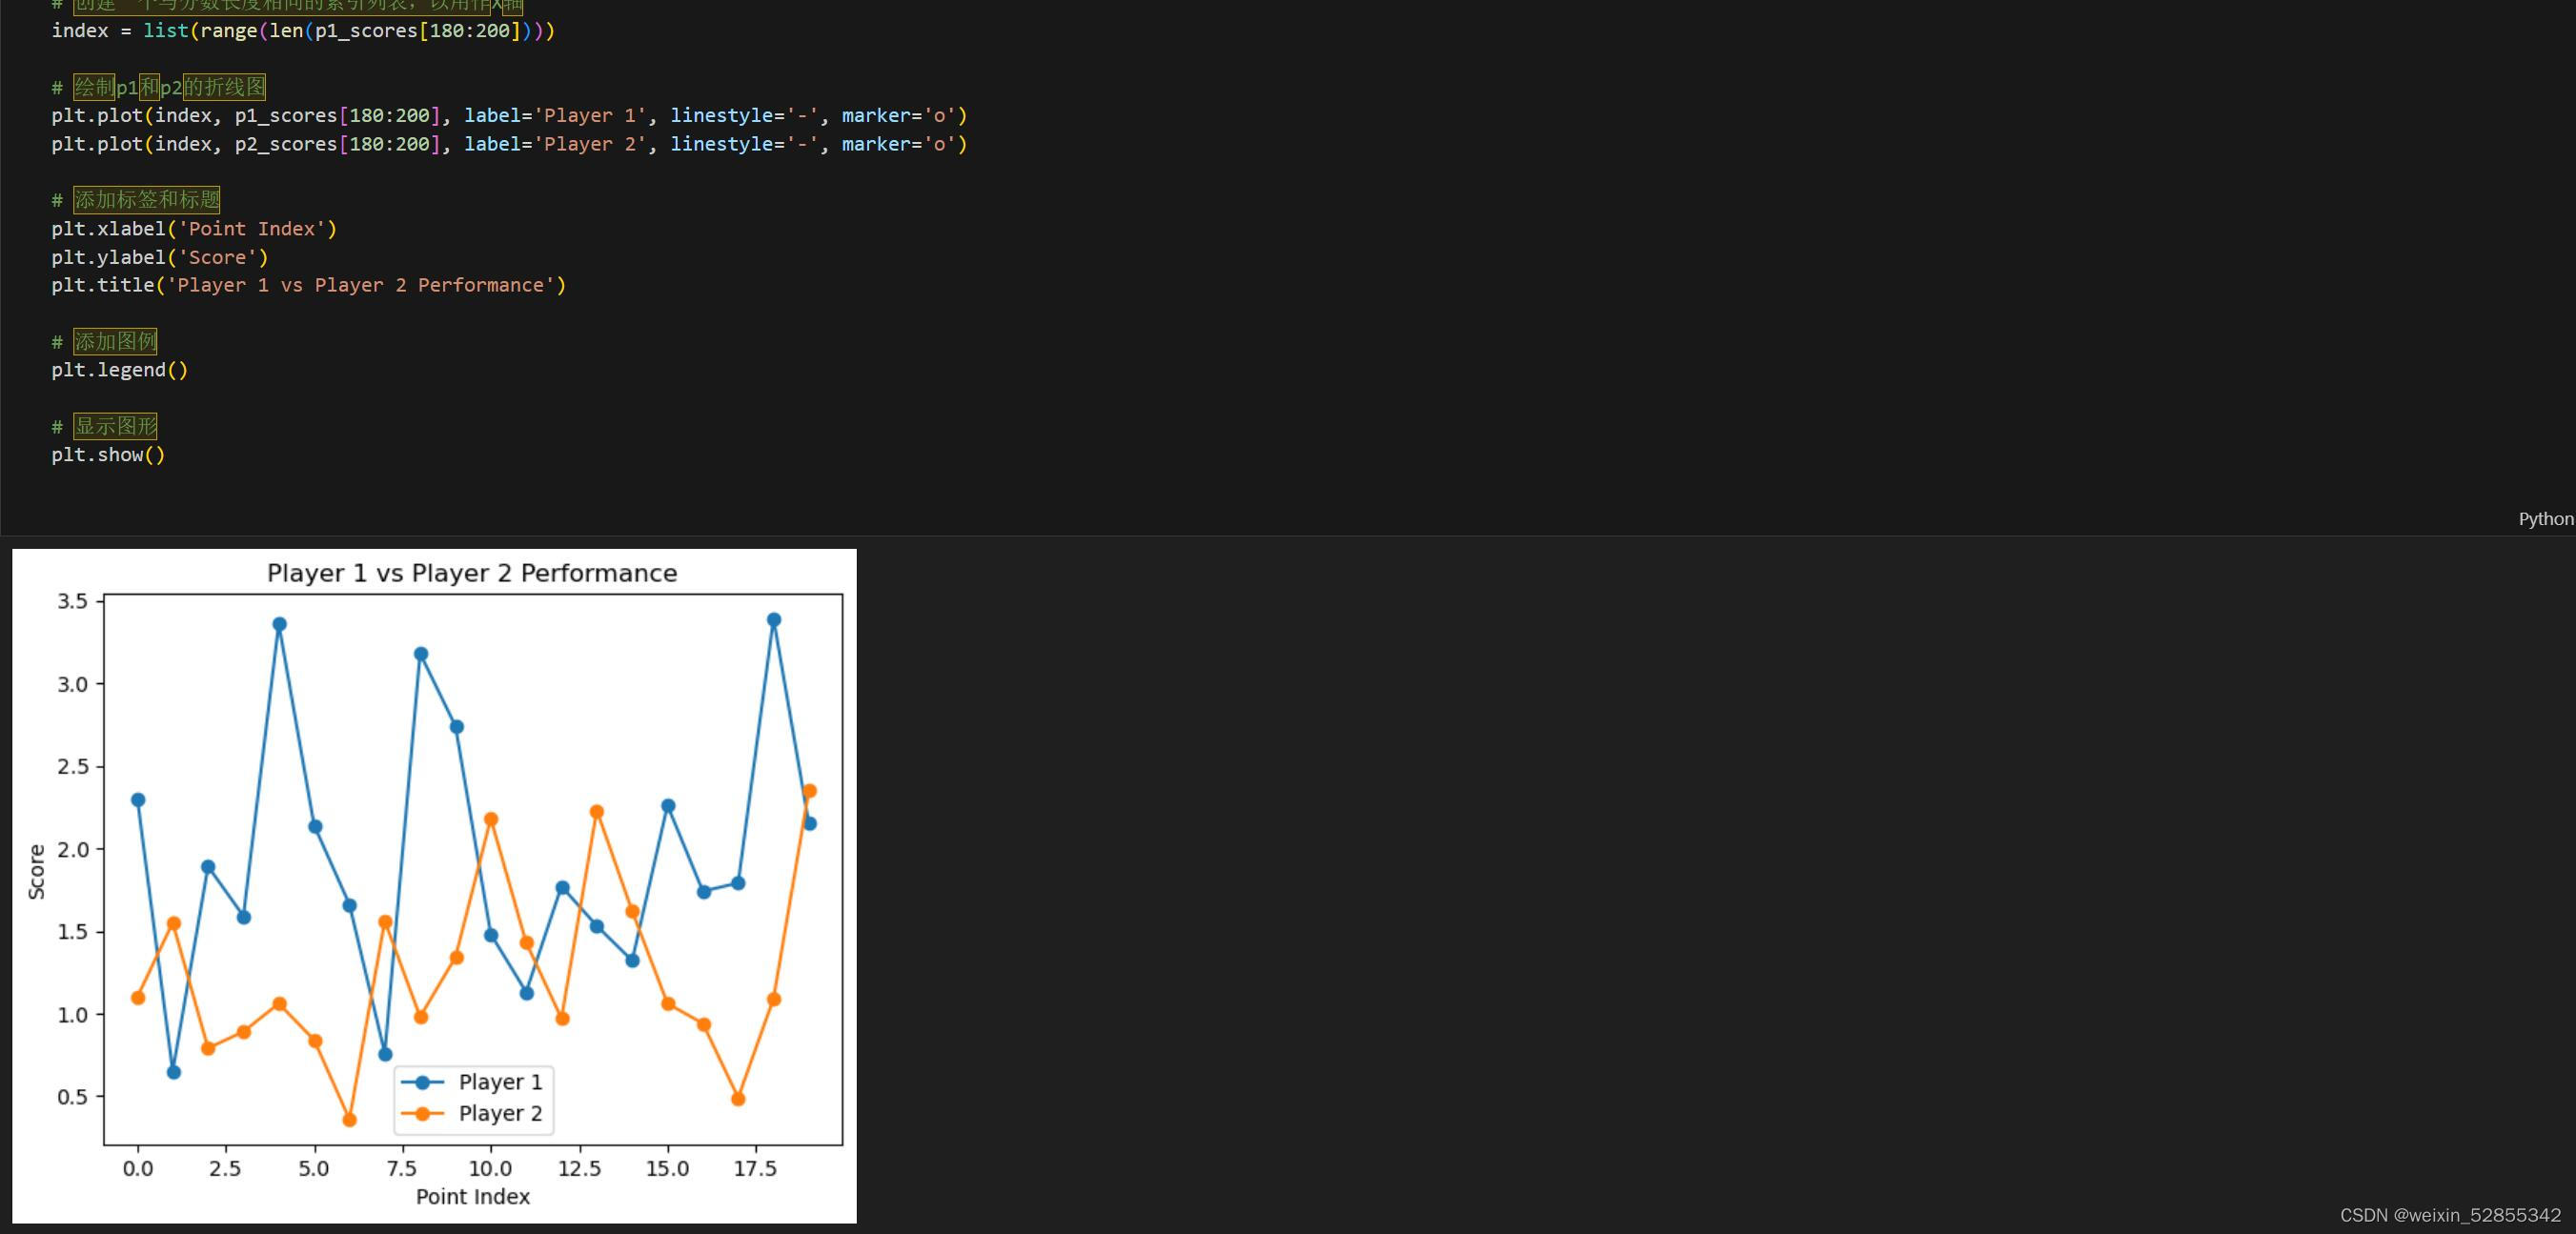The image size is (2576, 1234).
Task: Click the index = list(range(...)) line
Action: tap(303, 31)
